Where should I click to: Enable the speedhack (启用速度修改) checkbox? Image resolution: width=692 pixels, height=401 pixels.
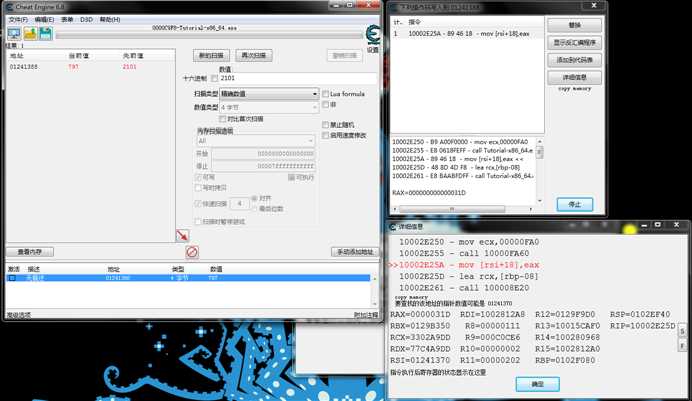(325, 135)
